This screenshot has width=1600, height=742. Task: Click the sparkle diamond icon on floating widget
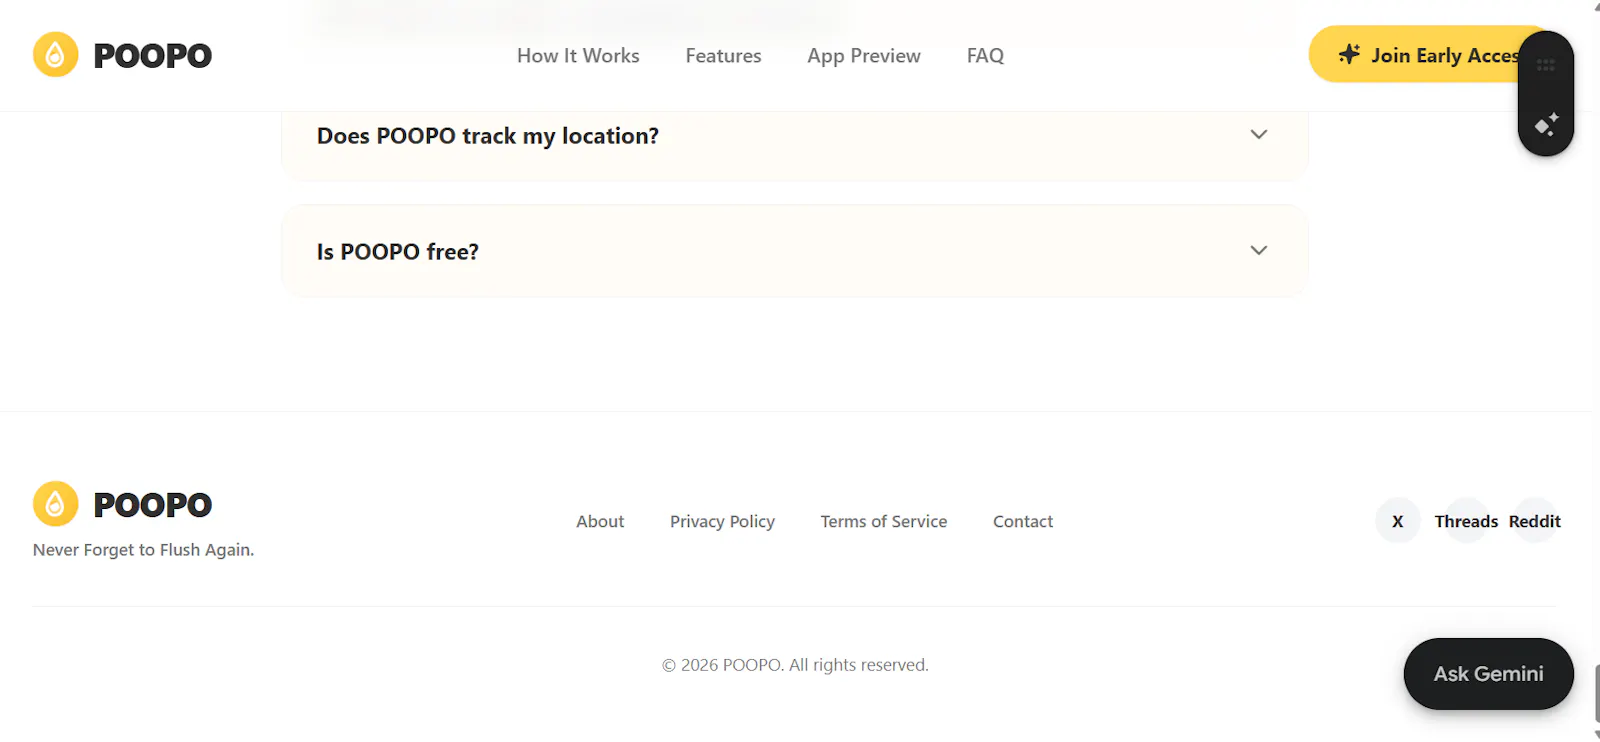click(x=1546, y=125)
